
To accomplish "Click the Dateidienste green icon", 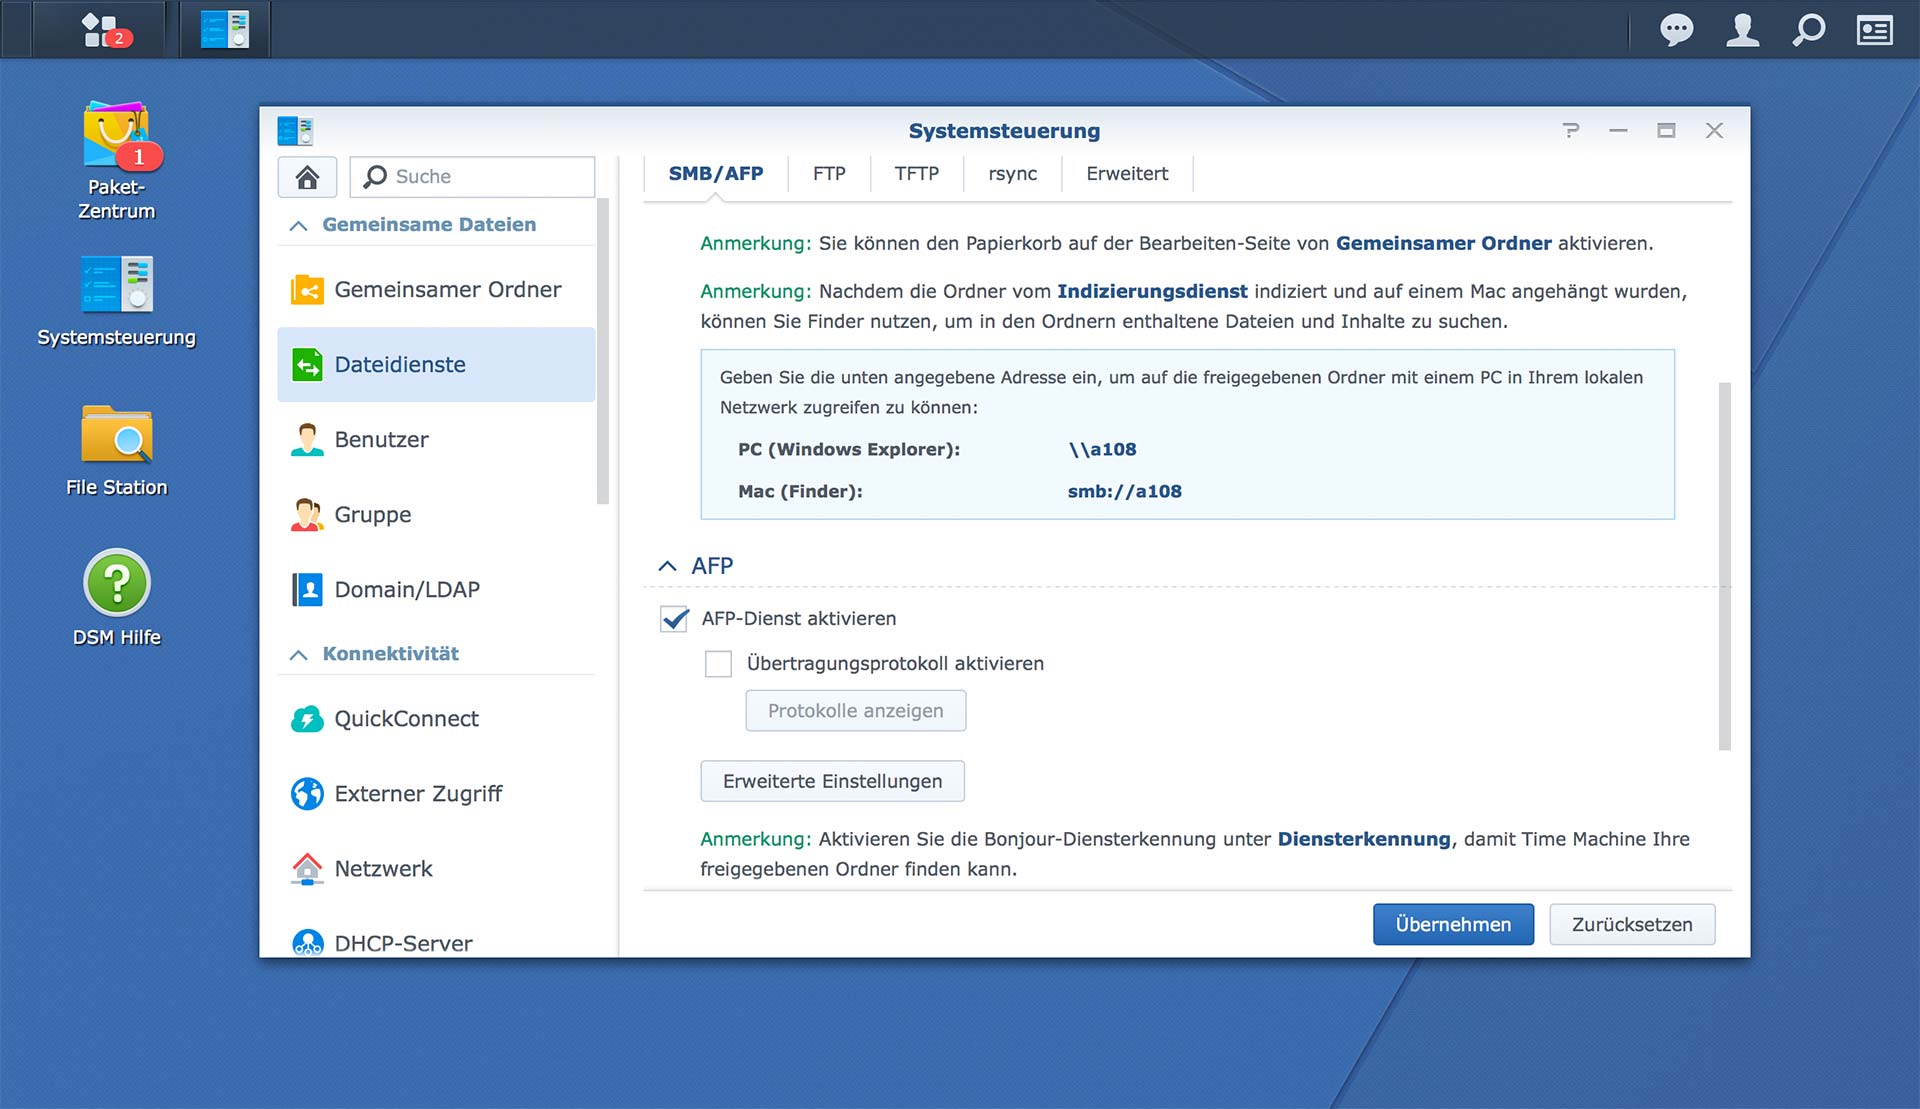I will pos(307,365).
